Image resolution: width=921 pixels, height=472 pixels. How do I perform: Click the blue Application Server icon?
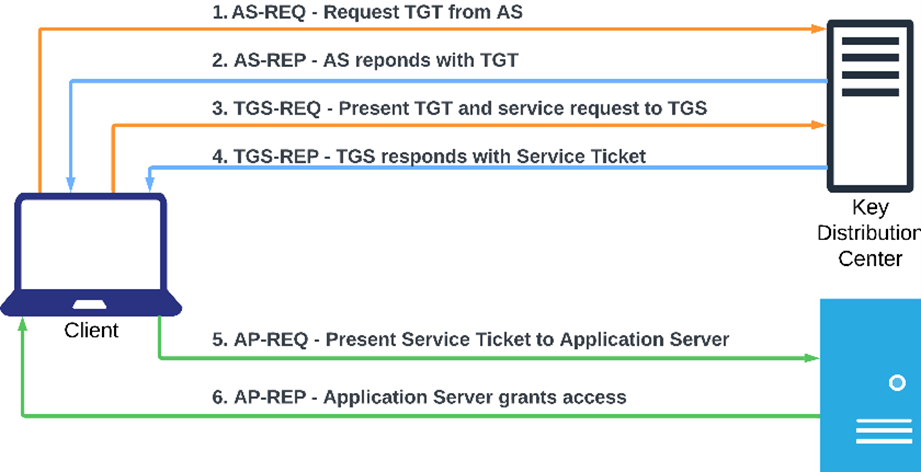pos(870,386)
